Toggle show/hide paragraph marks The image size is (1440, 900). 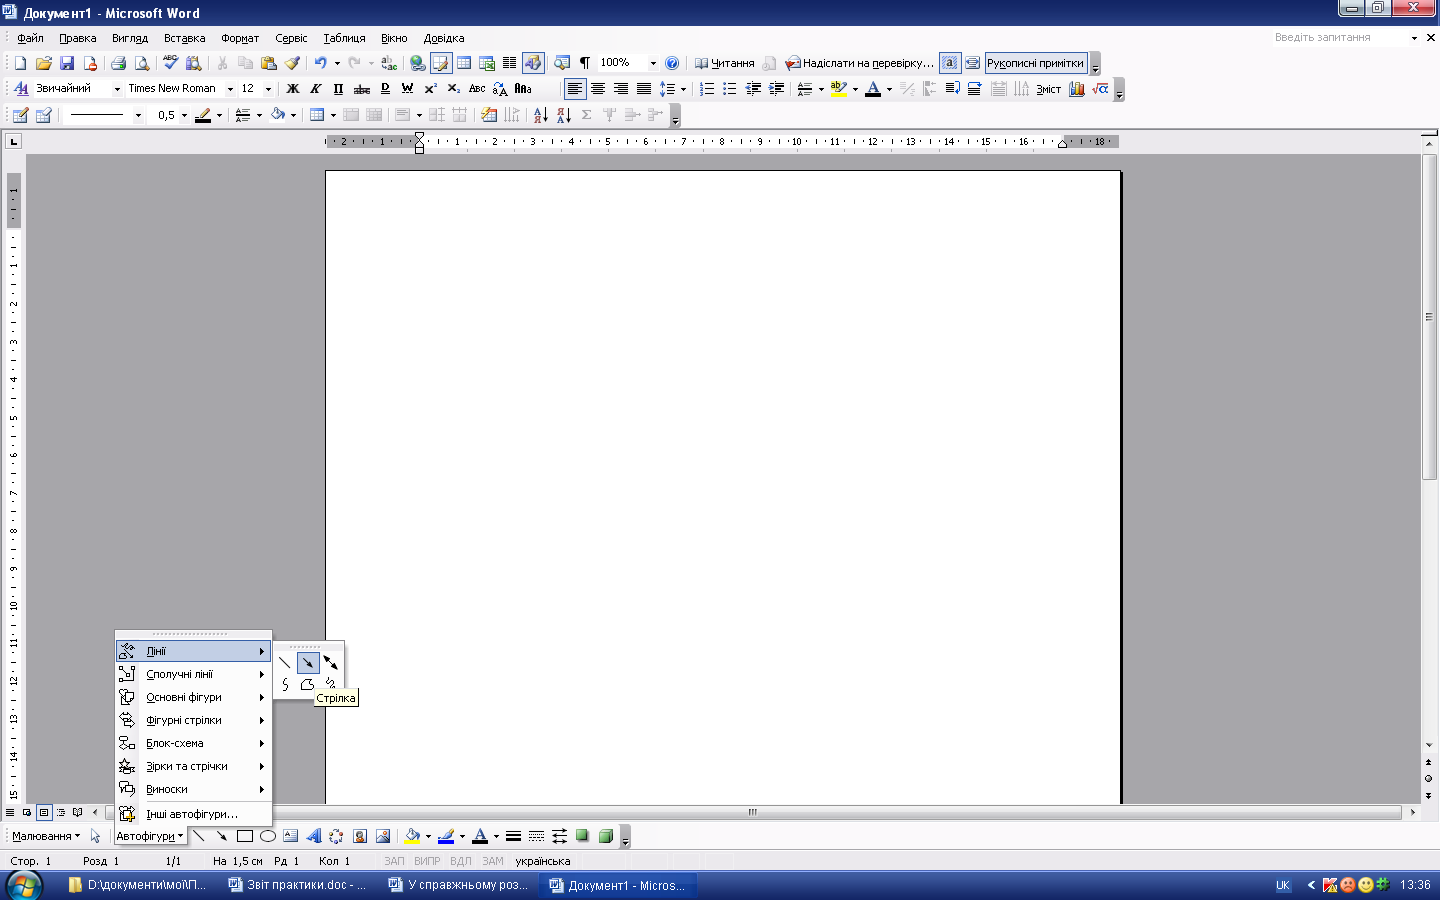click(x=585, y=63)
